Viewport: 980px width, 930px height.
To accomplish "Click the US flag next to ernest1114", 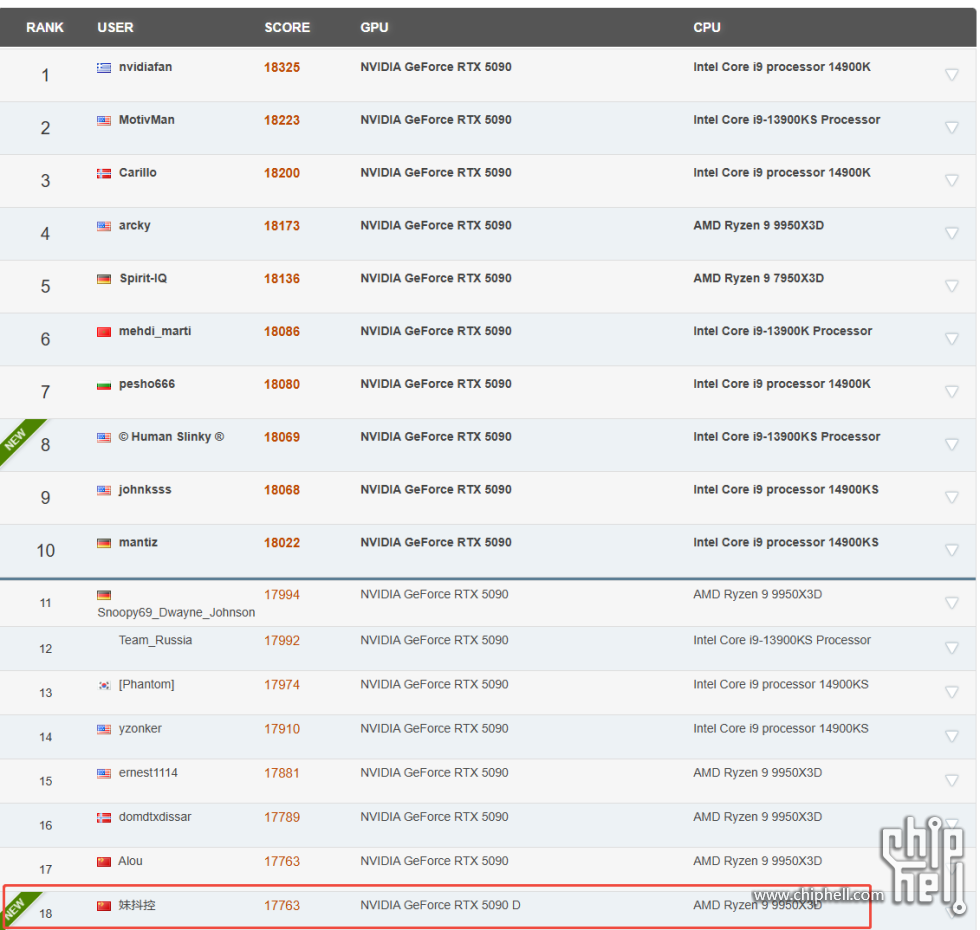I will (104, 774).
